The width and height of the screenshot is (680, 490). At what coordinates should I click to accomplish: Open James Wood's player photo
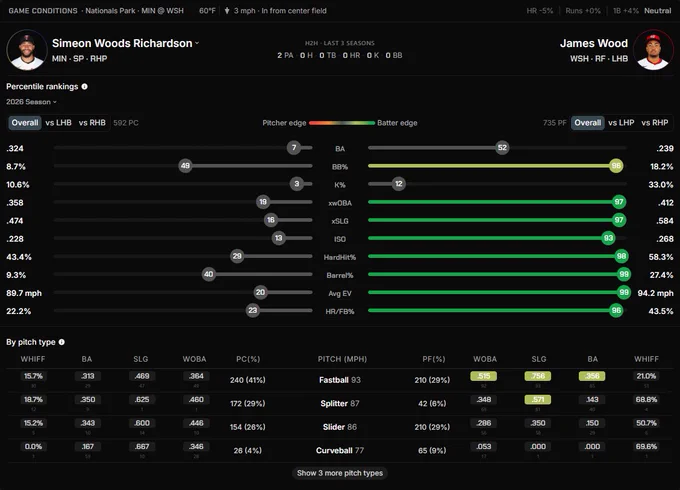pos(653,50)
